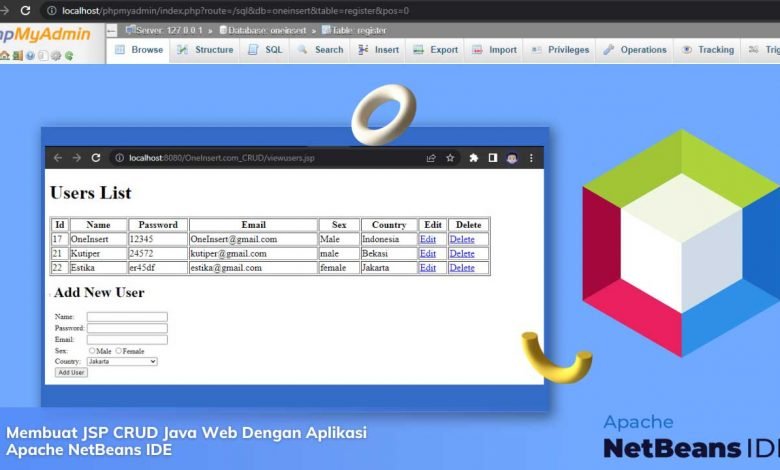The image size is (780, 470).
Task: Click Delete link for OneInsert row
Action: (x=462, y=239)
